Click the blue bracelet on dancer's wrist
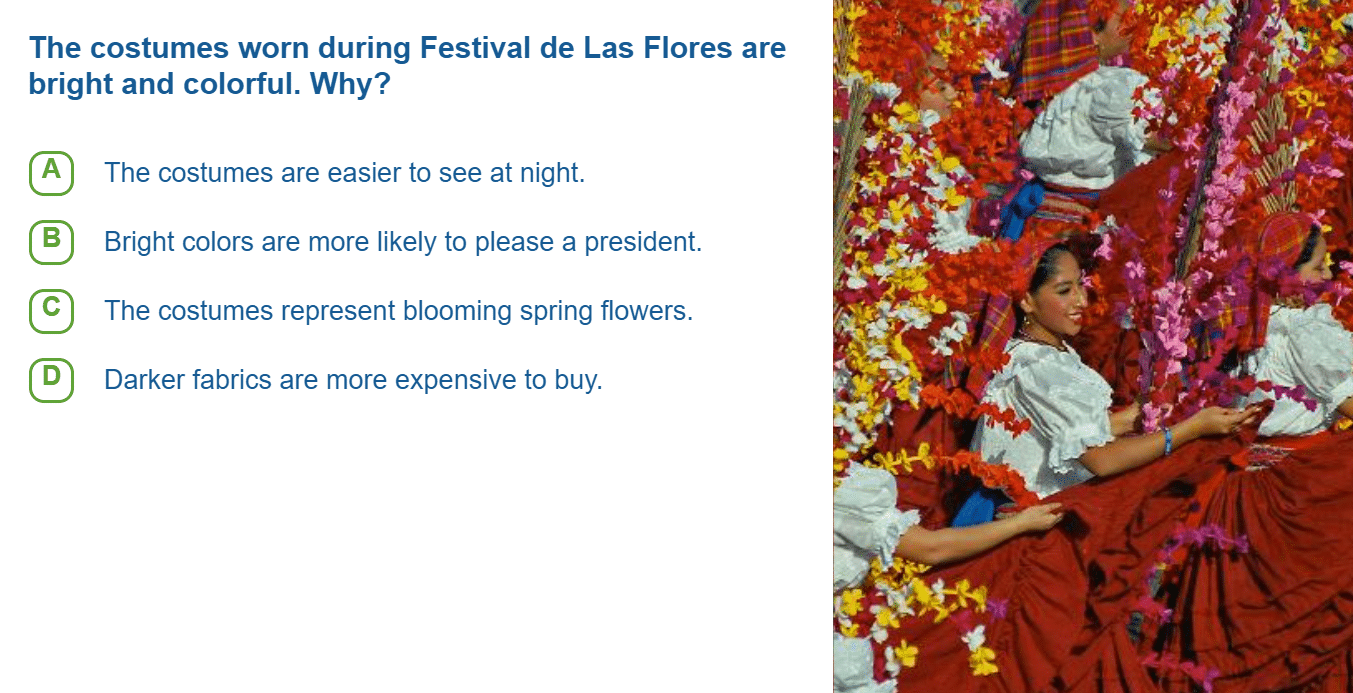 [x=1167, y=441]
